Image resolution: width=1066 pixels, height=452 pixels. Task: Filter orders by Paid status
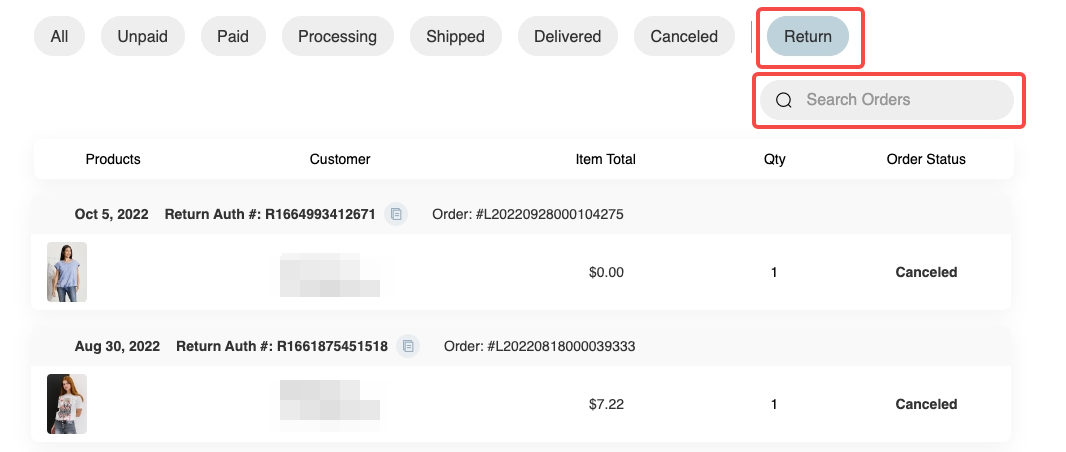pos(233,37)
